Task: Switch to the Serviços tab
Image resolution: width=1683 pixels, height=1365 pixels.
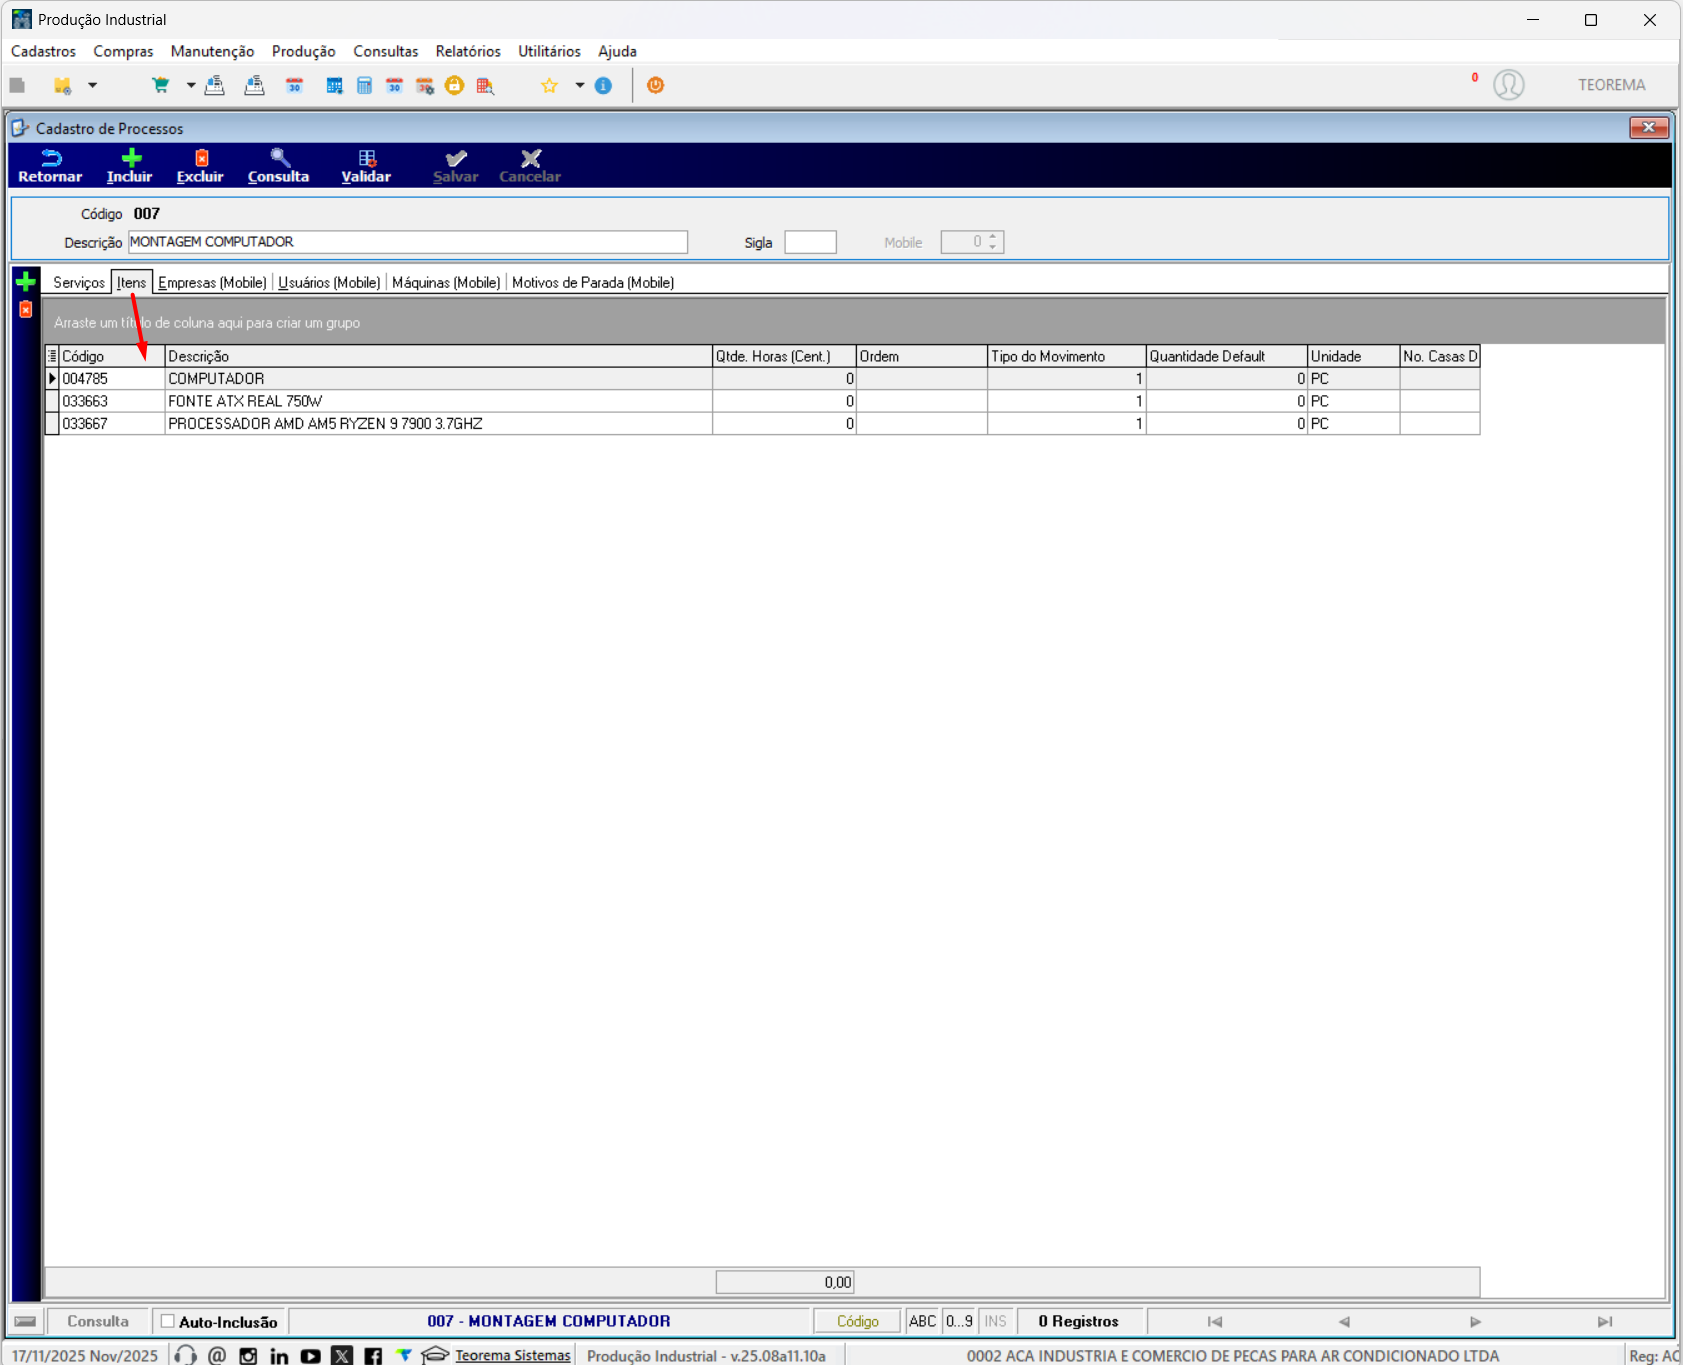Action: [x=79, y=282]
